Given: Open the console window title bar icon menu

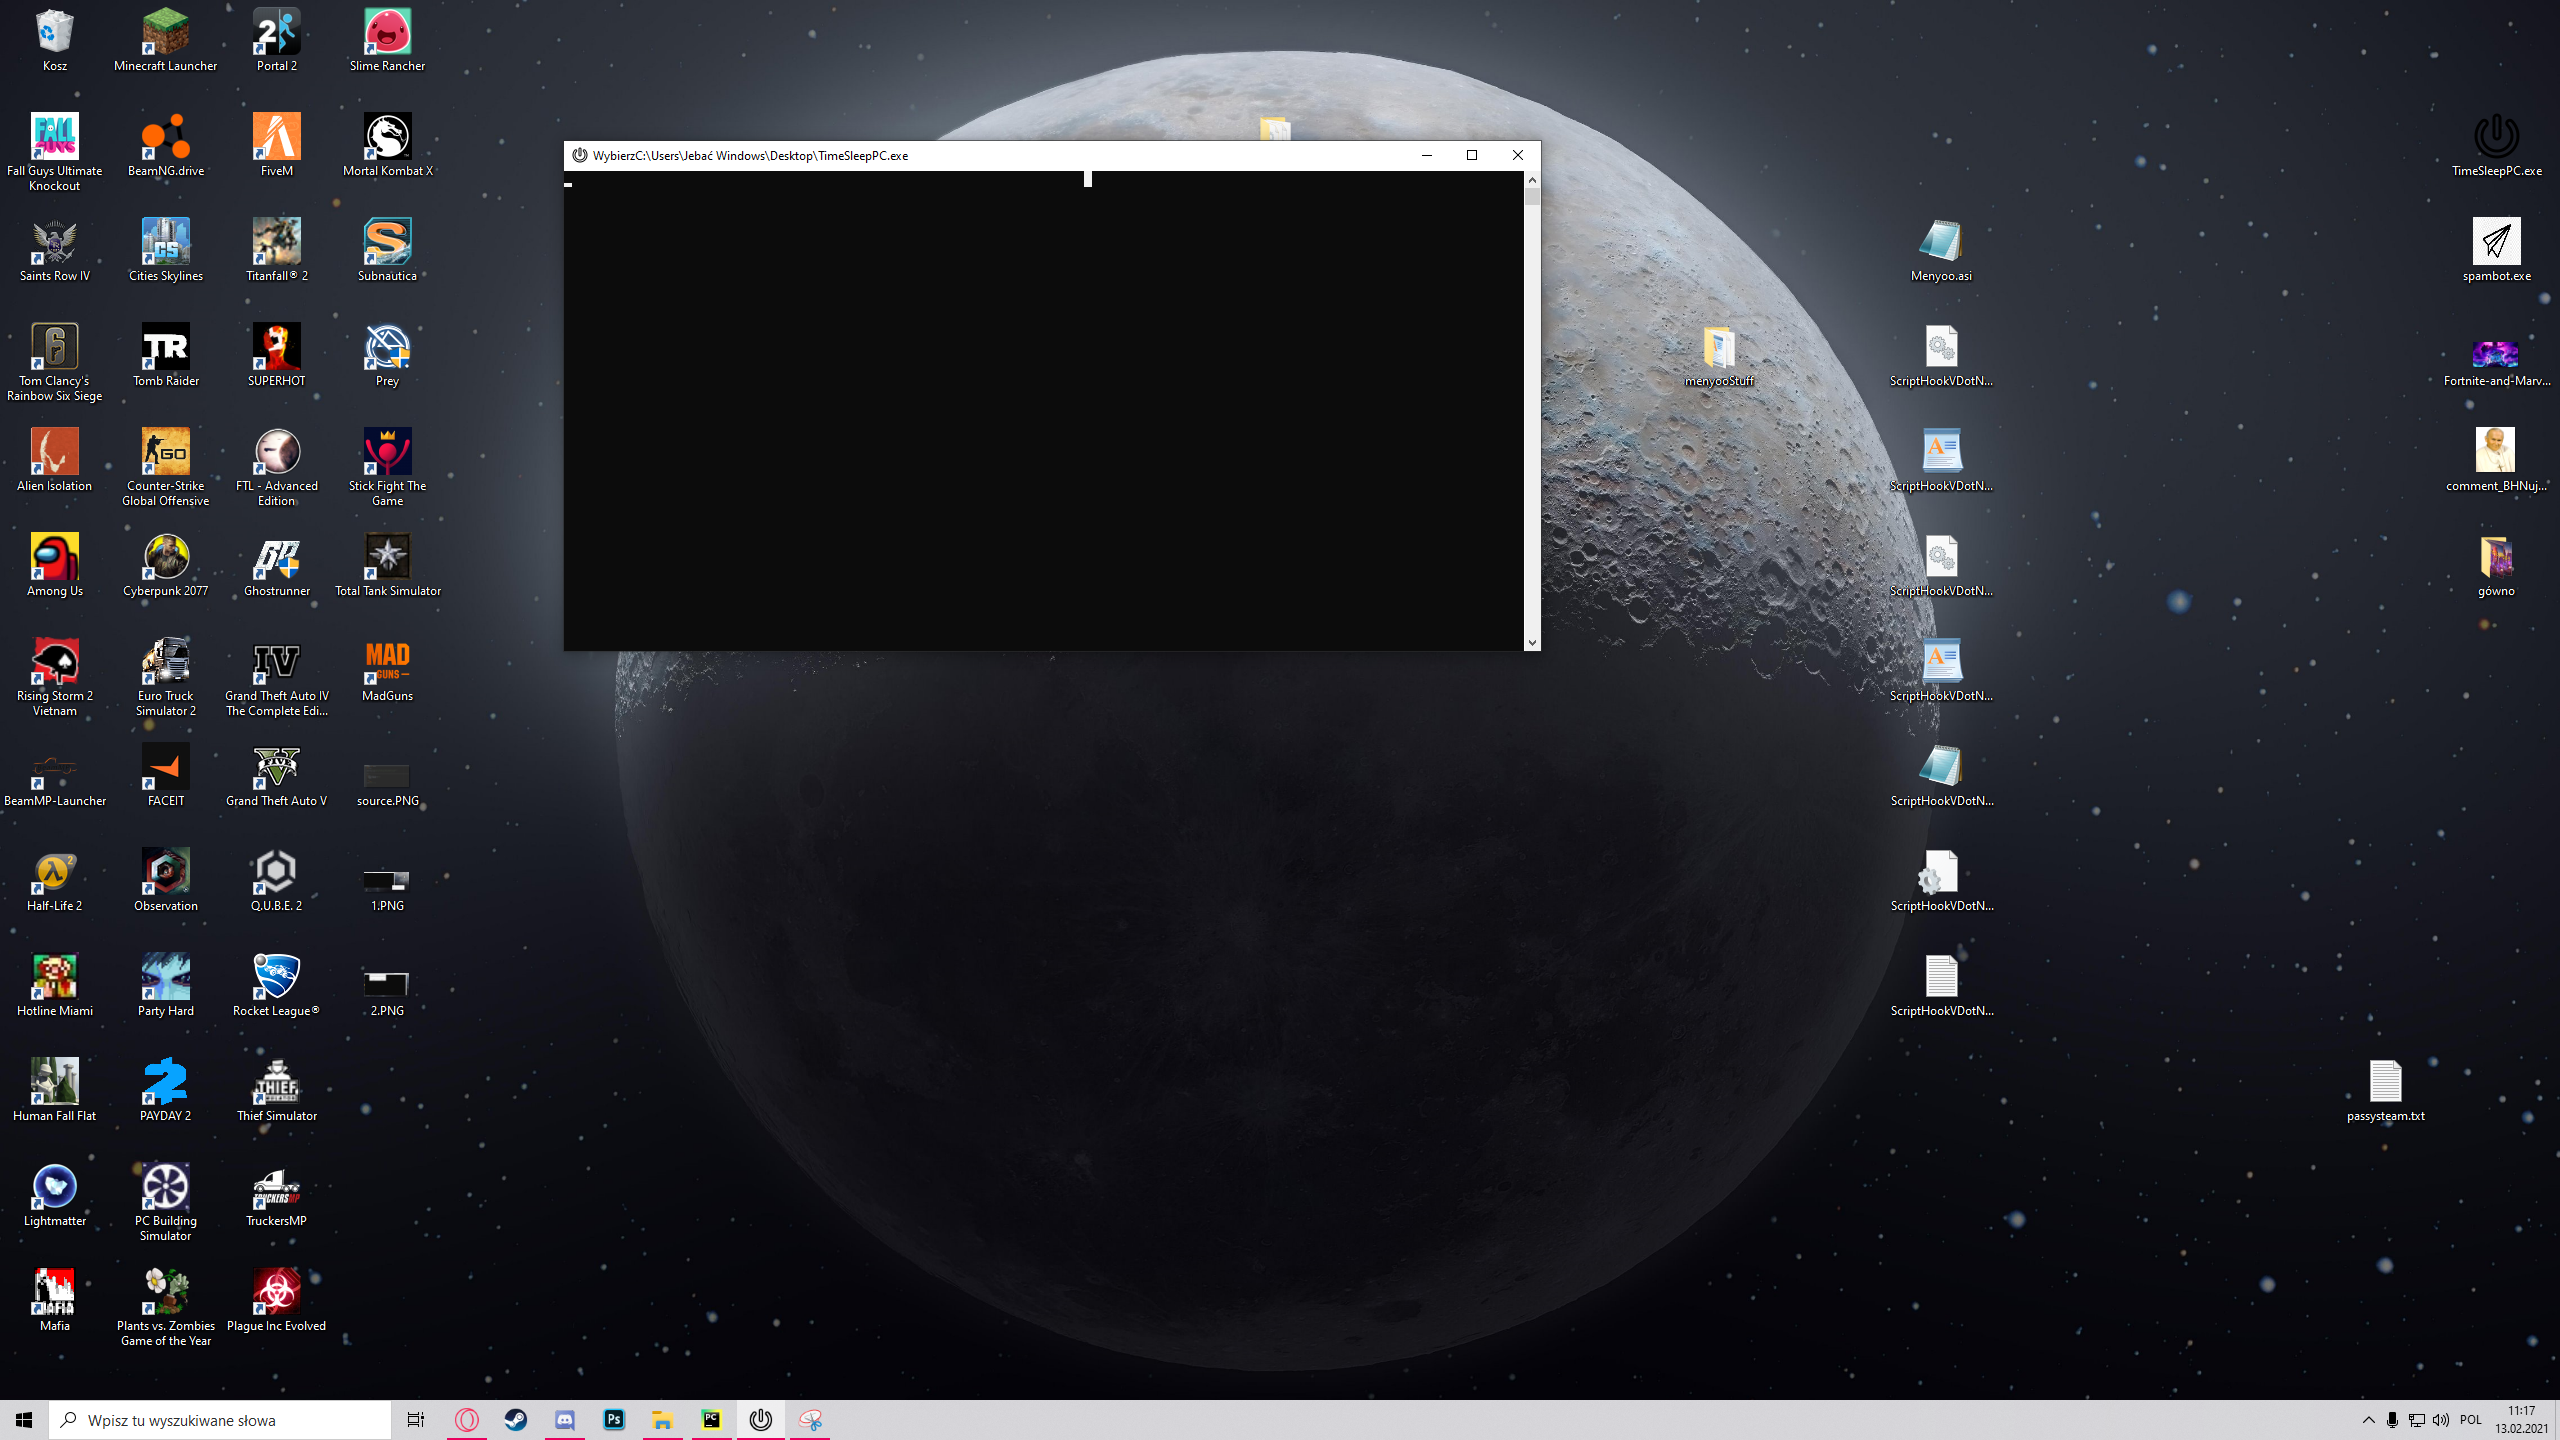Looking at the screenshot, I should pyautogui.click(x=580, y=155).
